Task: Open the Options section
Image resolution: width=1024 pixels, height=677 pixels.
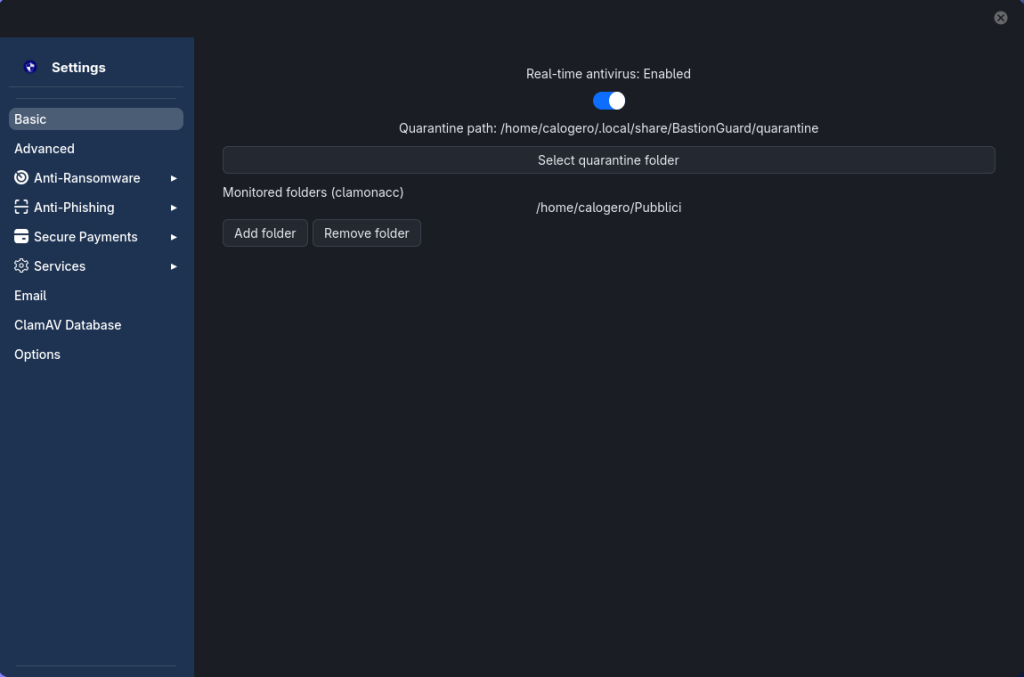Action: click(x=96, y=354)
